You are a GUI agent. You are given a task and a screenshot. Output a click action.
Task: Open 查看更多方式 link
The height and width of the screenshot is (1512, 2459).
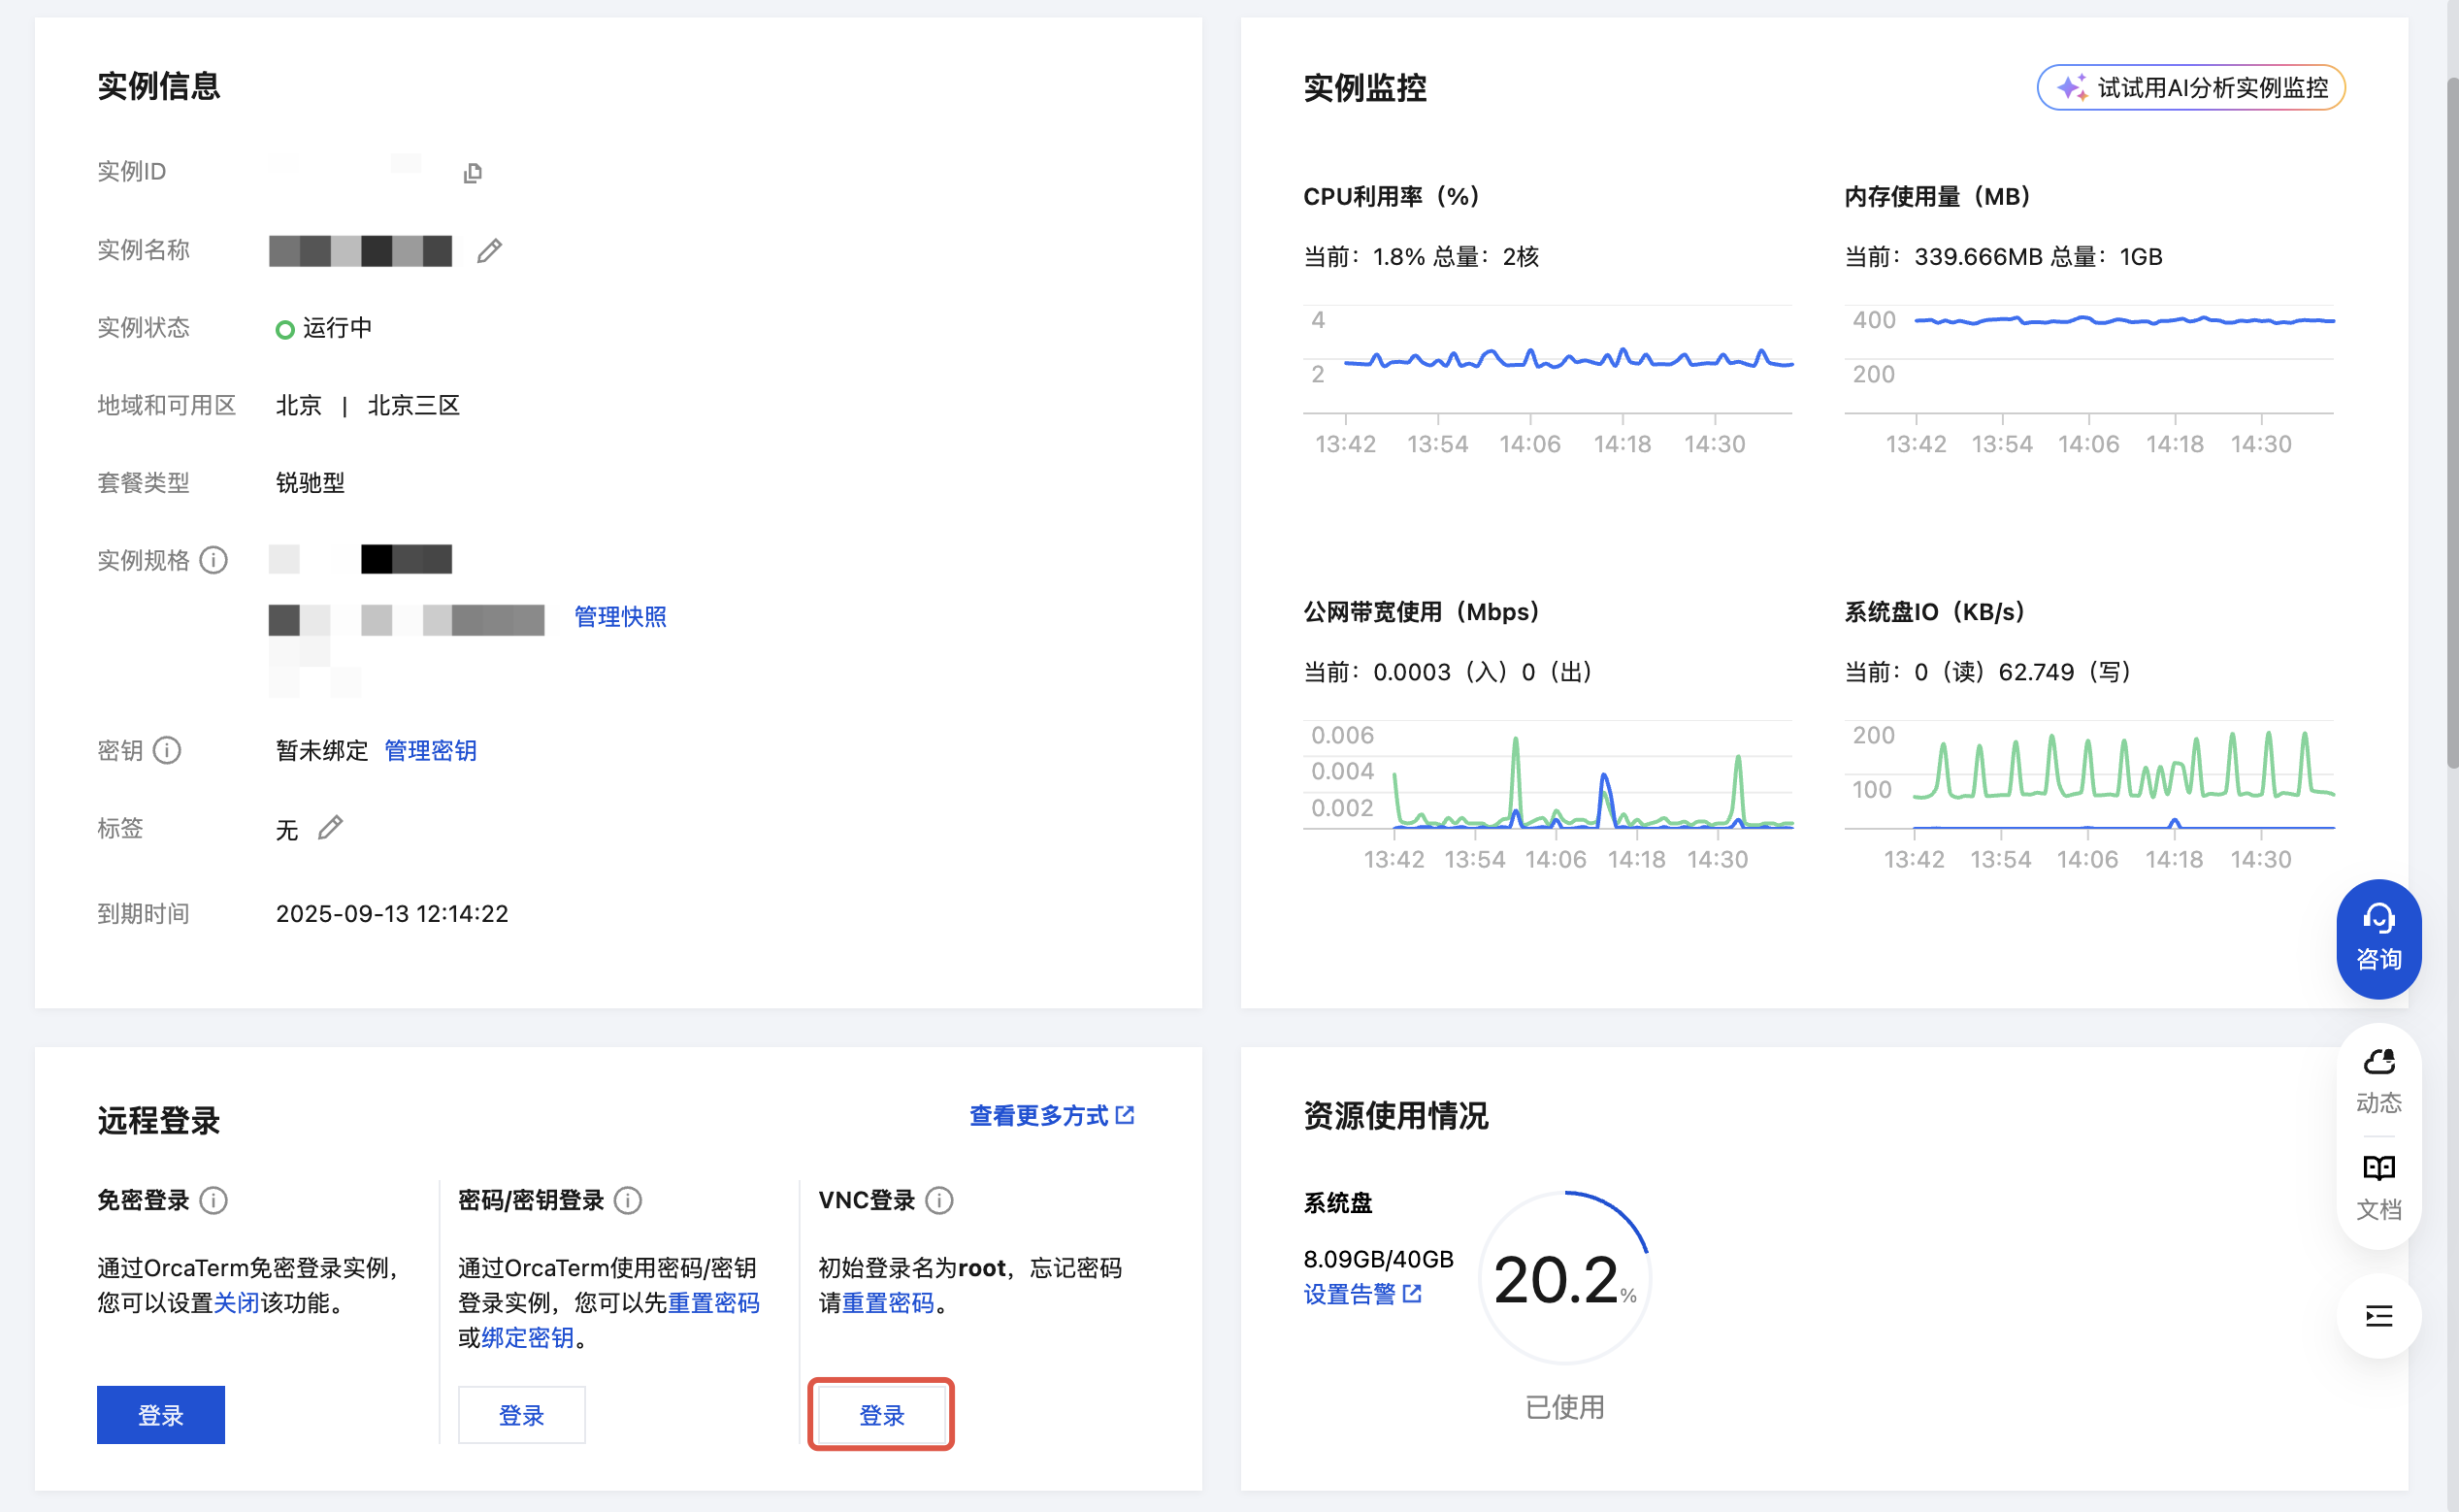point(1050,1115)
